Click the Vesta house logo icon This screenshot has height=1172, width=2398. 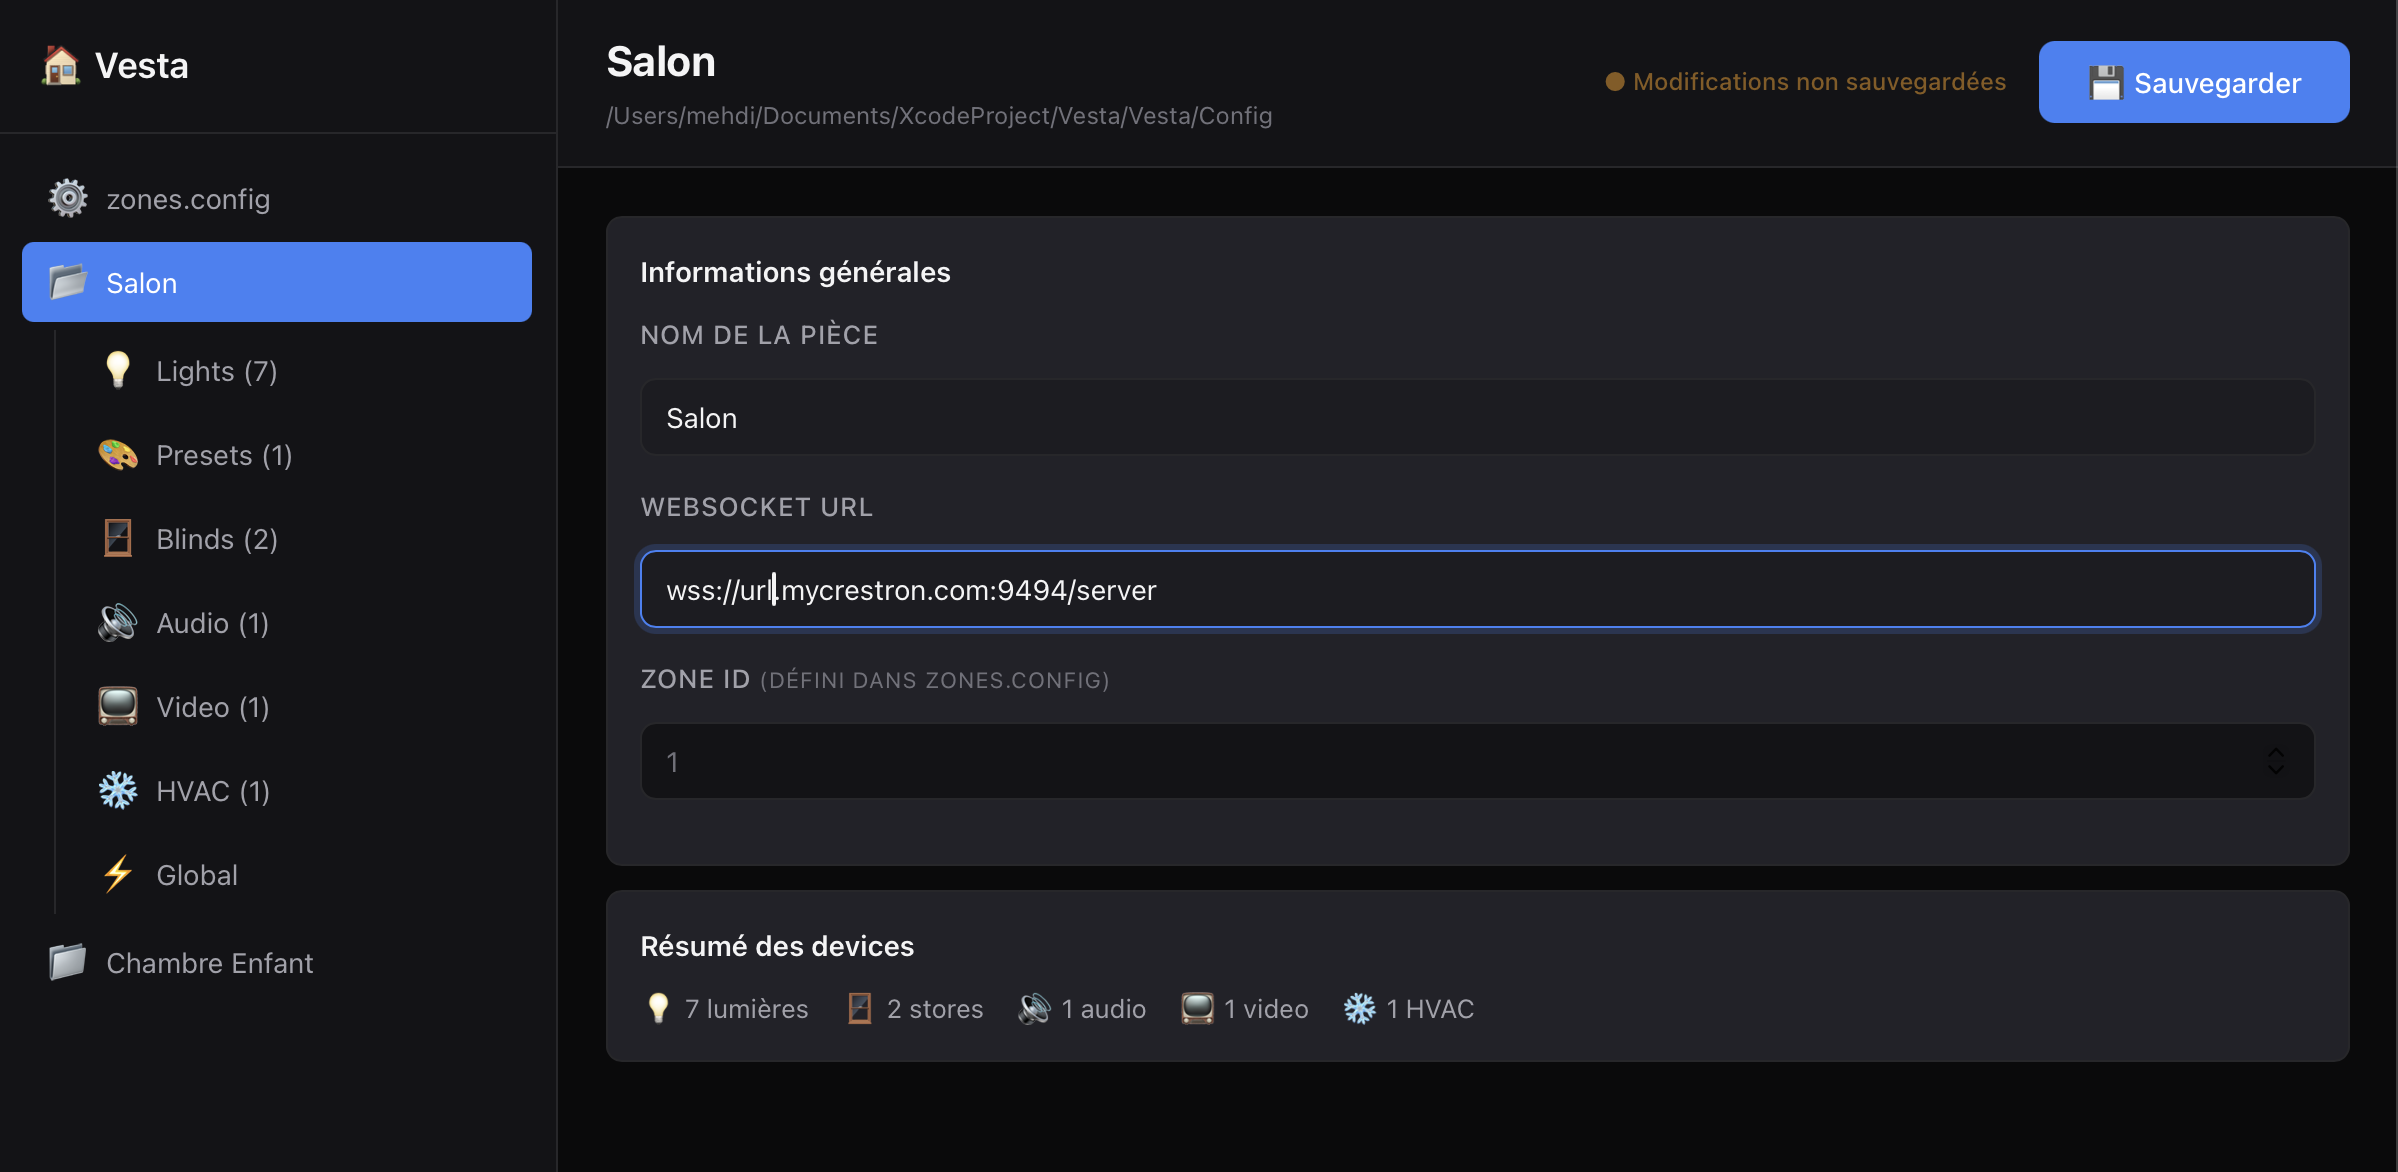point(60,64)
